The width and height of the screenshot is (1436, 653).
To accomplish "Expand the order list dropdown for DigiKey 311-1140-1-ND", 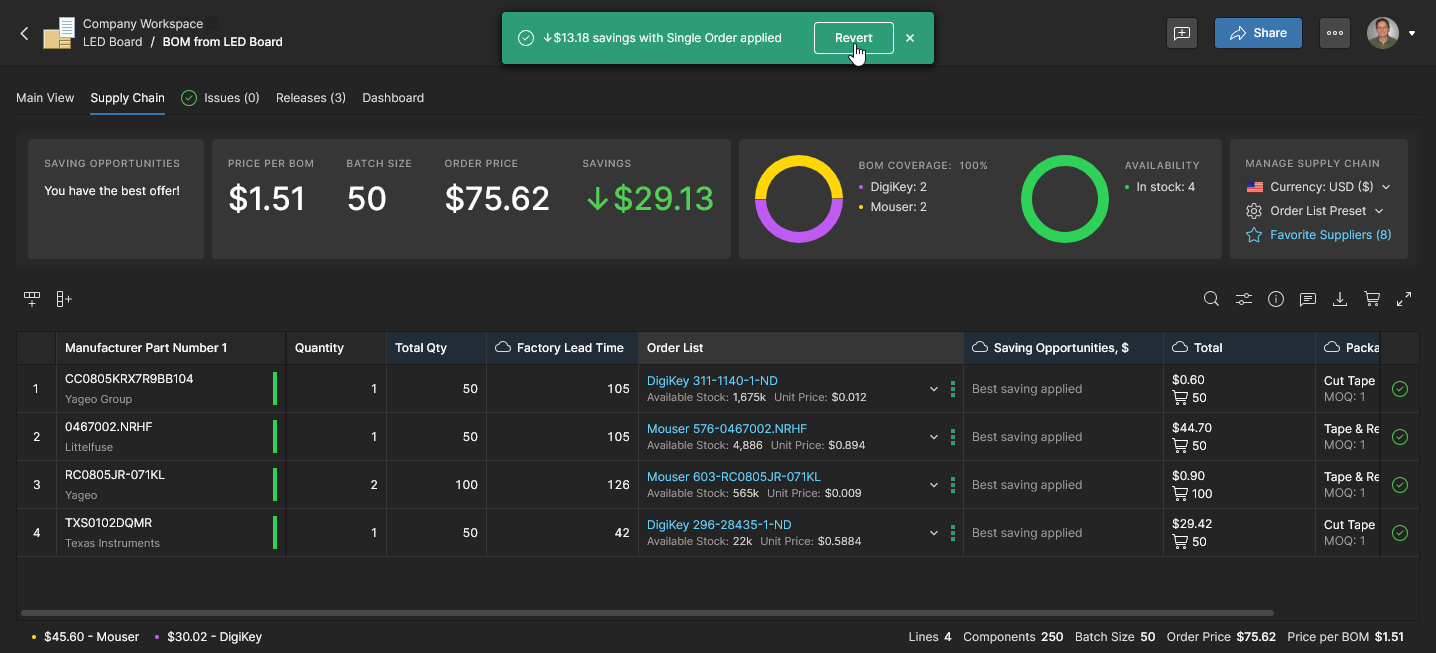I will tap(934, 389).
